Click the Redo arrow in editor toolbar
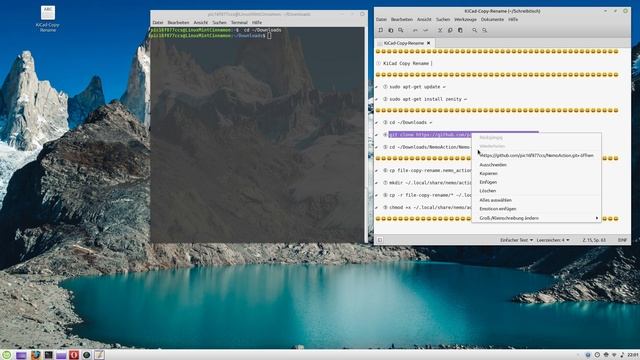Screen dimensions: 640x360 pos(425,30)
